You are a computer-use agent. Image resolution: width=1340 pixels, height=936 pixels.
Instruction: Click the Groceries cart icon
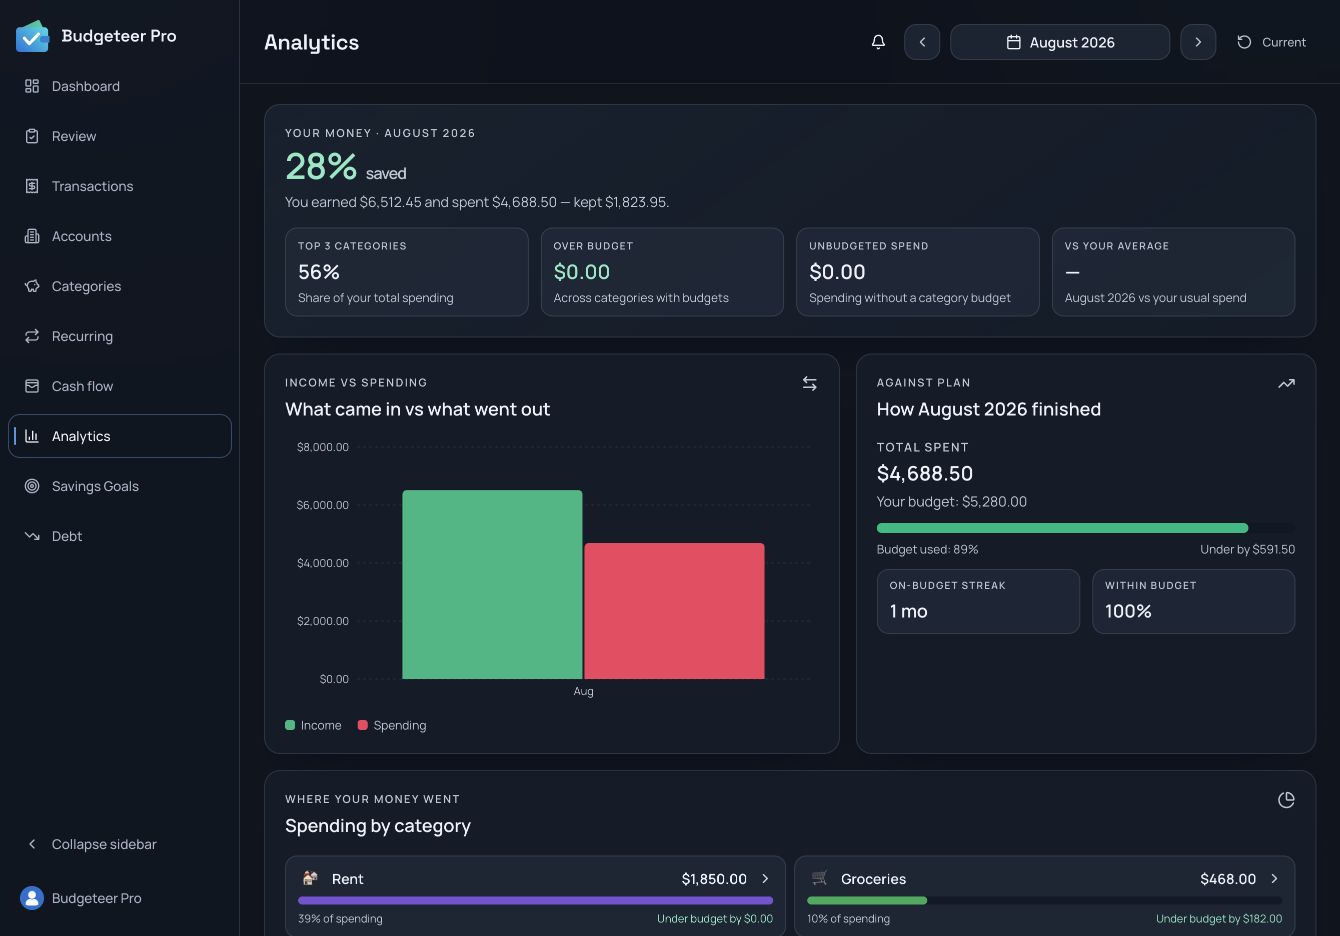click(819, 878)
